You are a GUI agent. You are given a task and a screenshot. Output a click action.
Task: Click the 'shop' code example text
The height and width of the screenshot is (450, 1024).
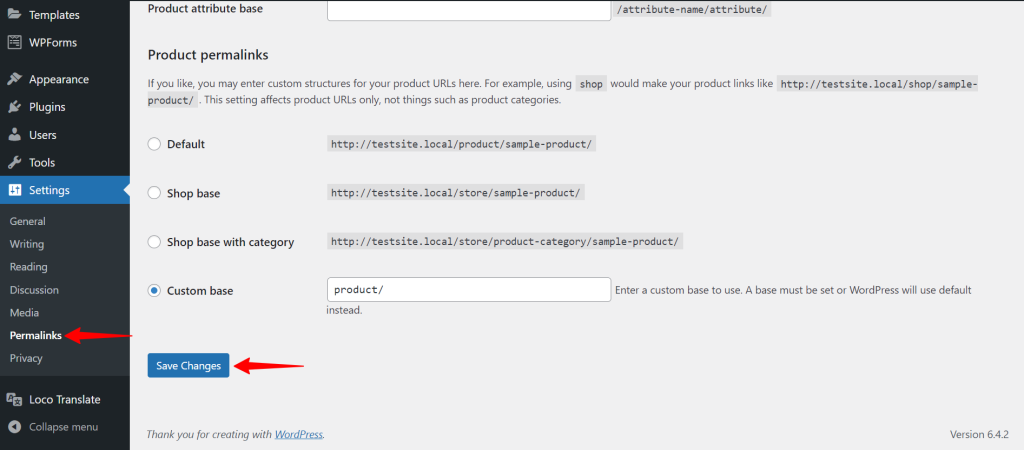pyautogui.click(x=591, y=84)
